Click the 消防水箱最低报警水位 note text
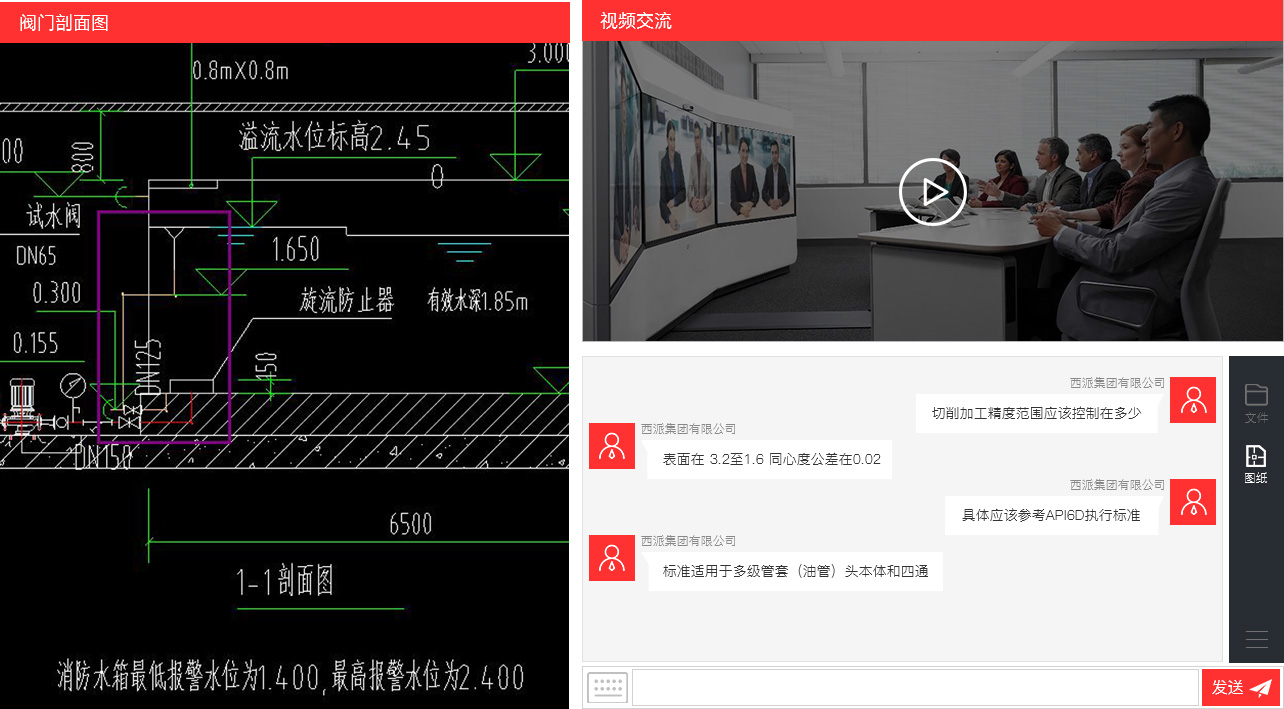Viewport: 1284px width, 709px height. [290, 677]
